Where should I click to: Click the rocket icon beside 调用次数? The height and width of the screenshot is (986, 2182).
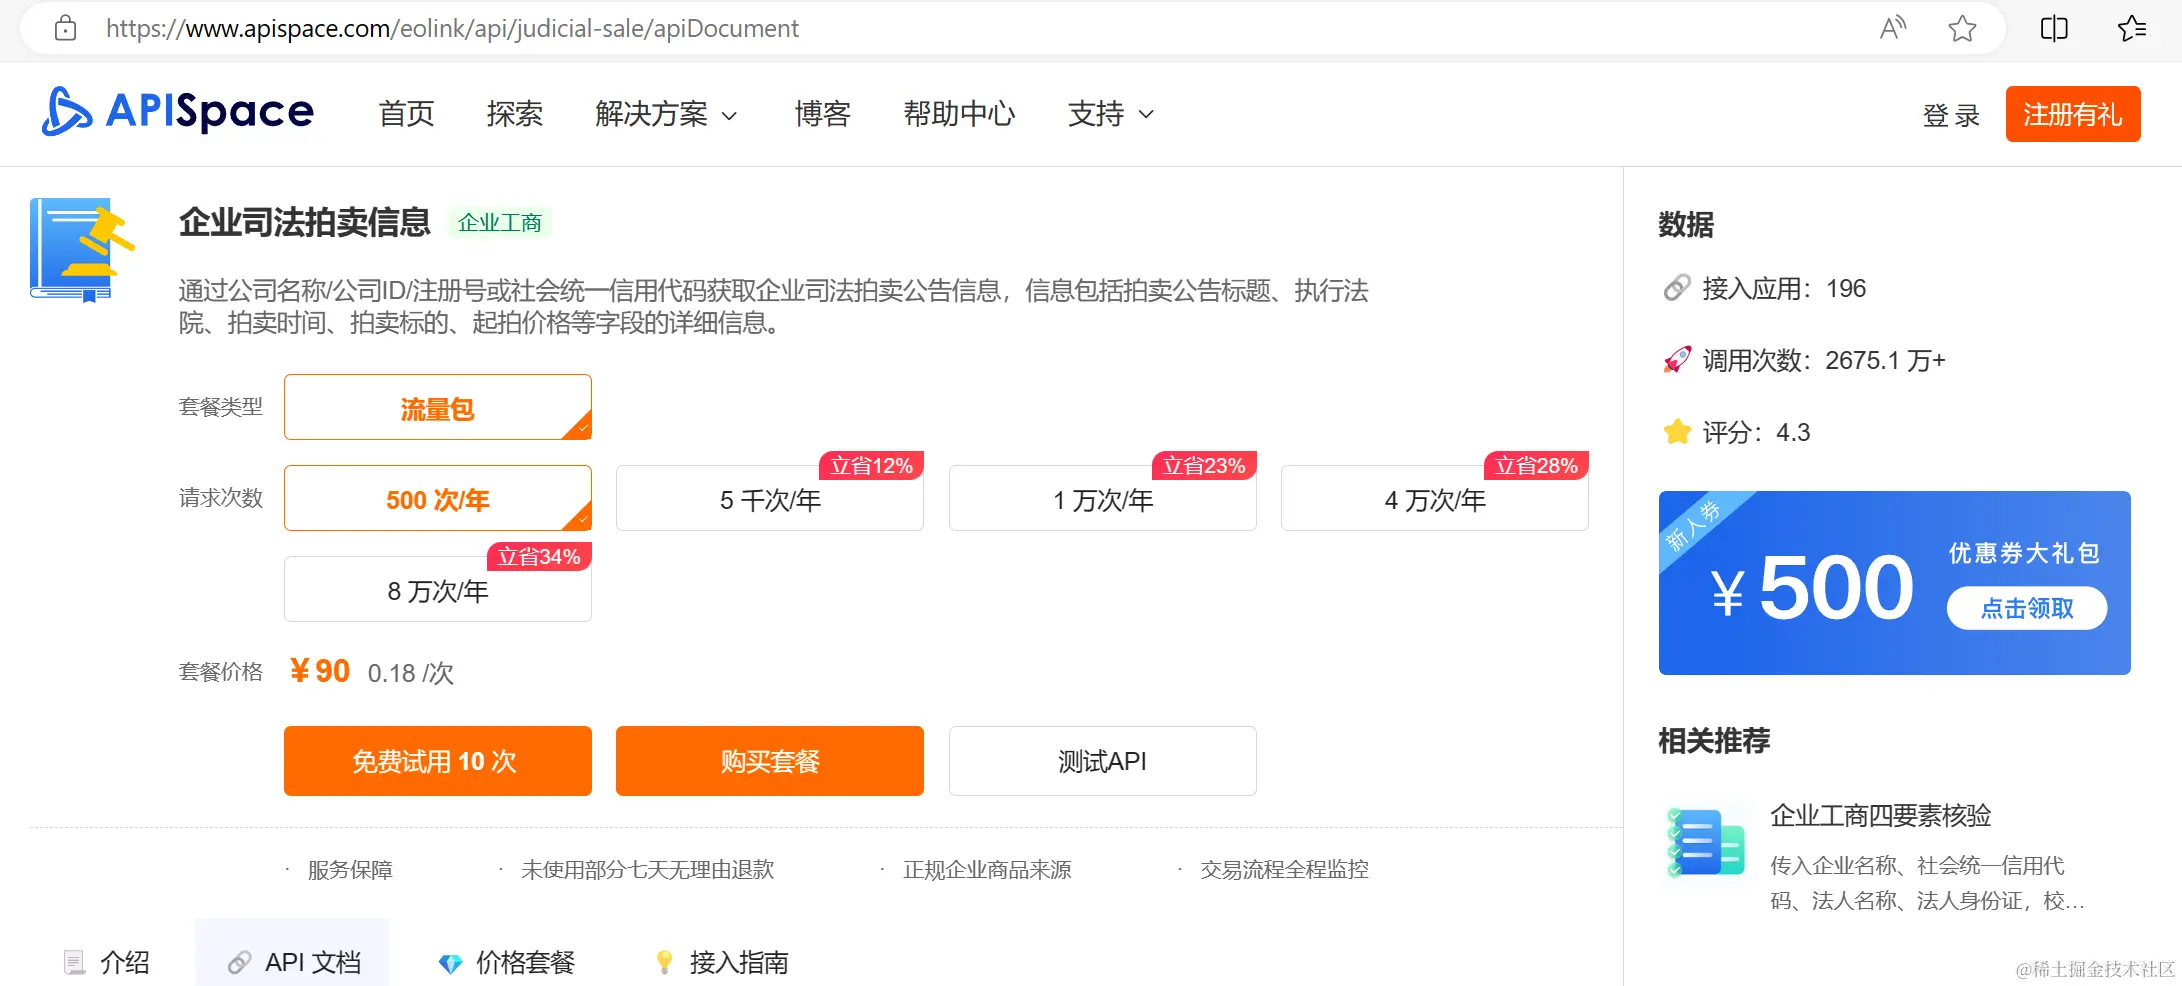1677,360
